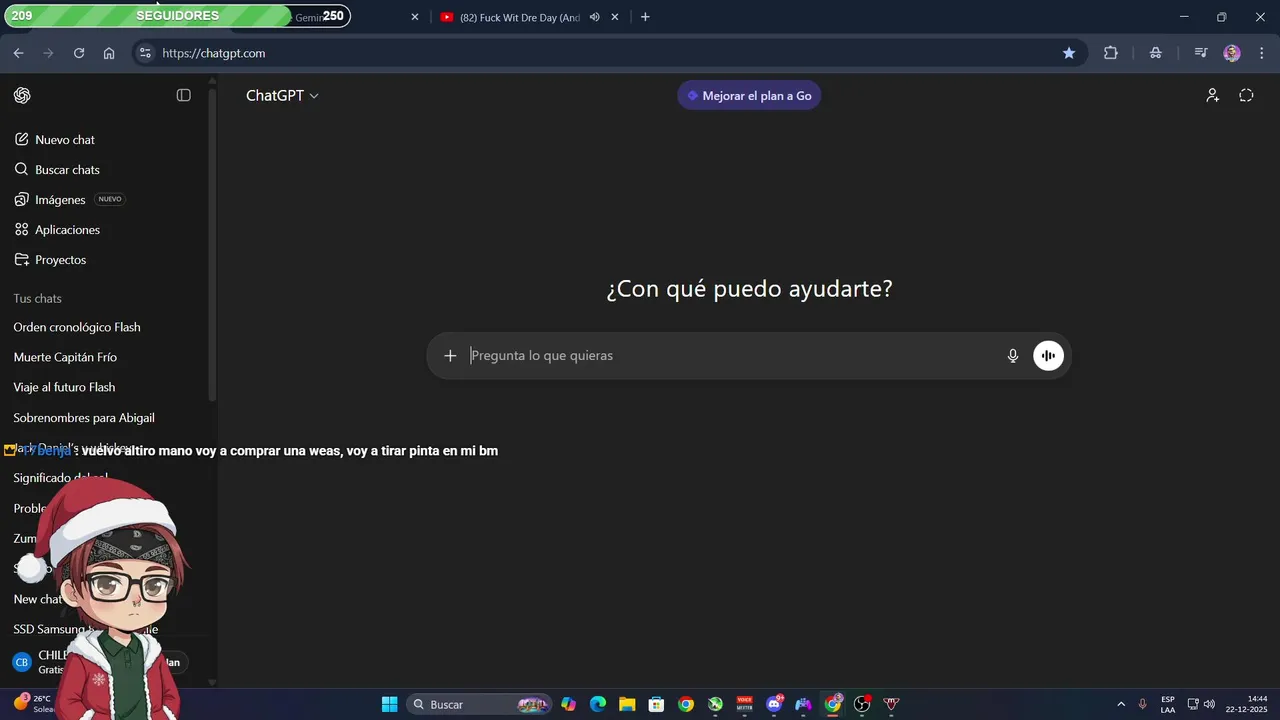
Task: View site information icon in address bar
Action: [146, 53]
